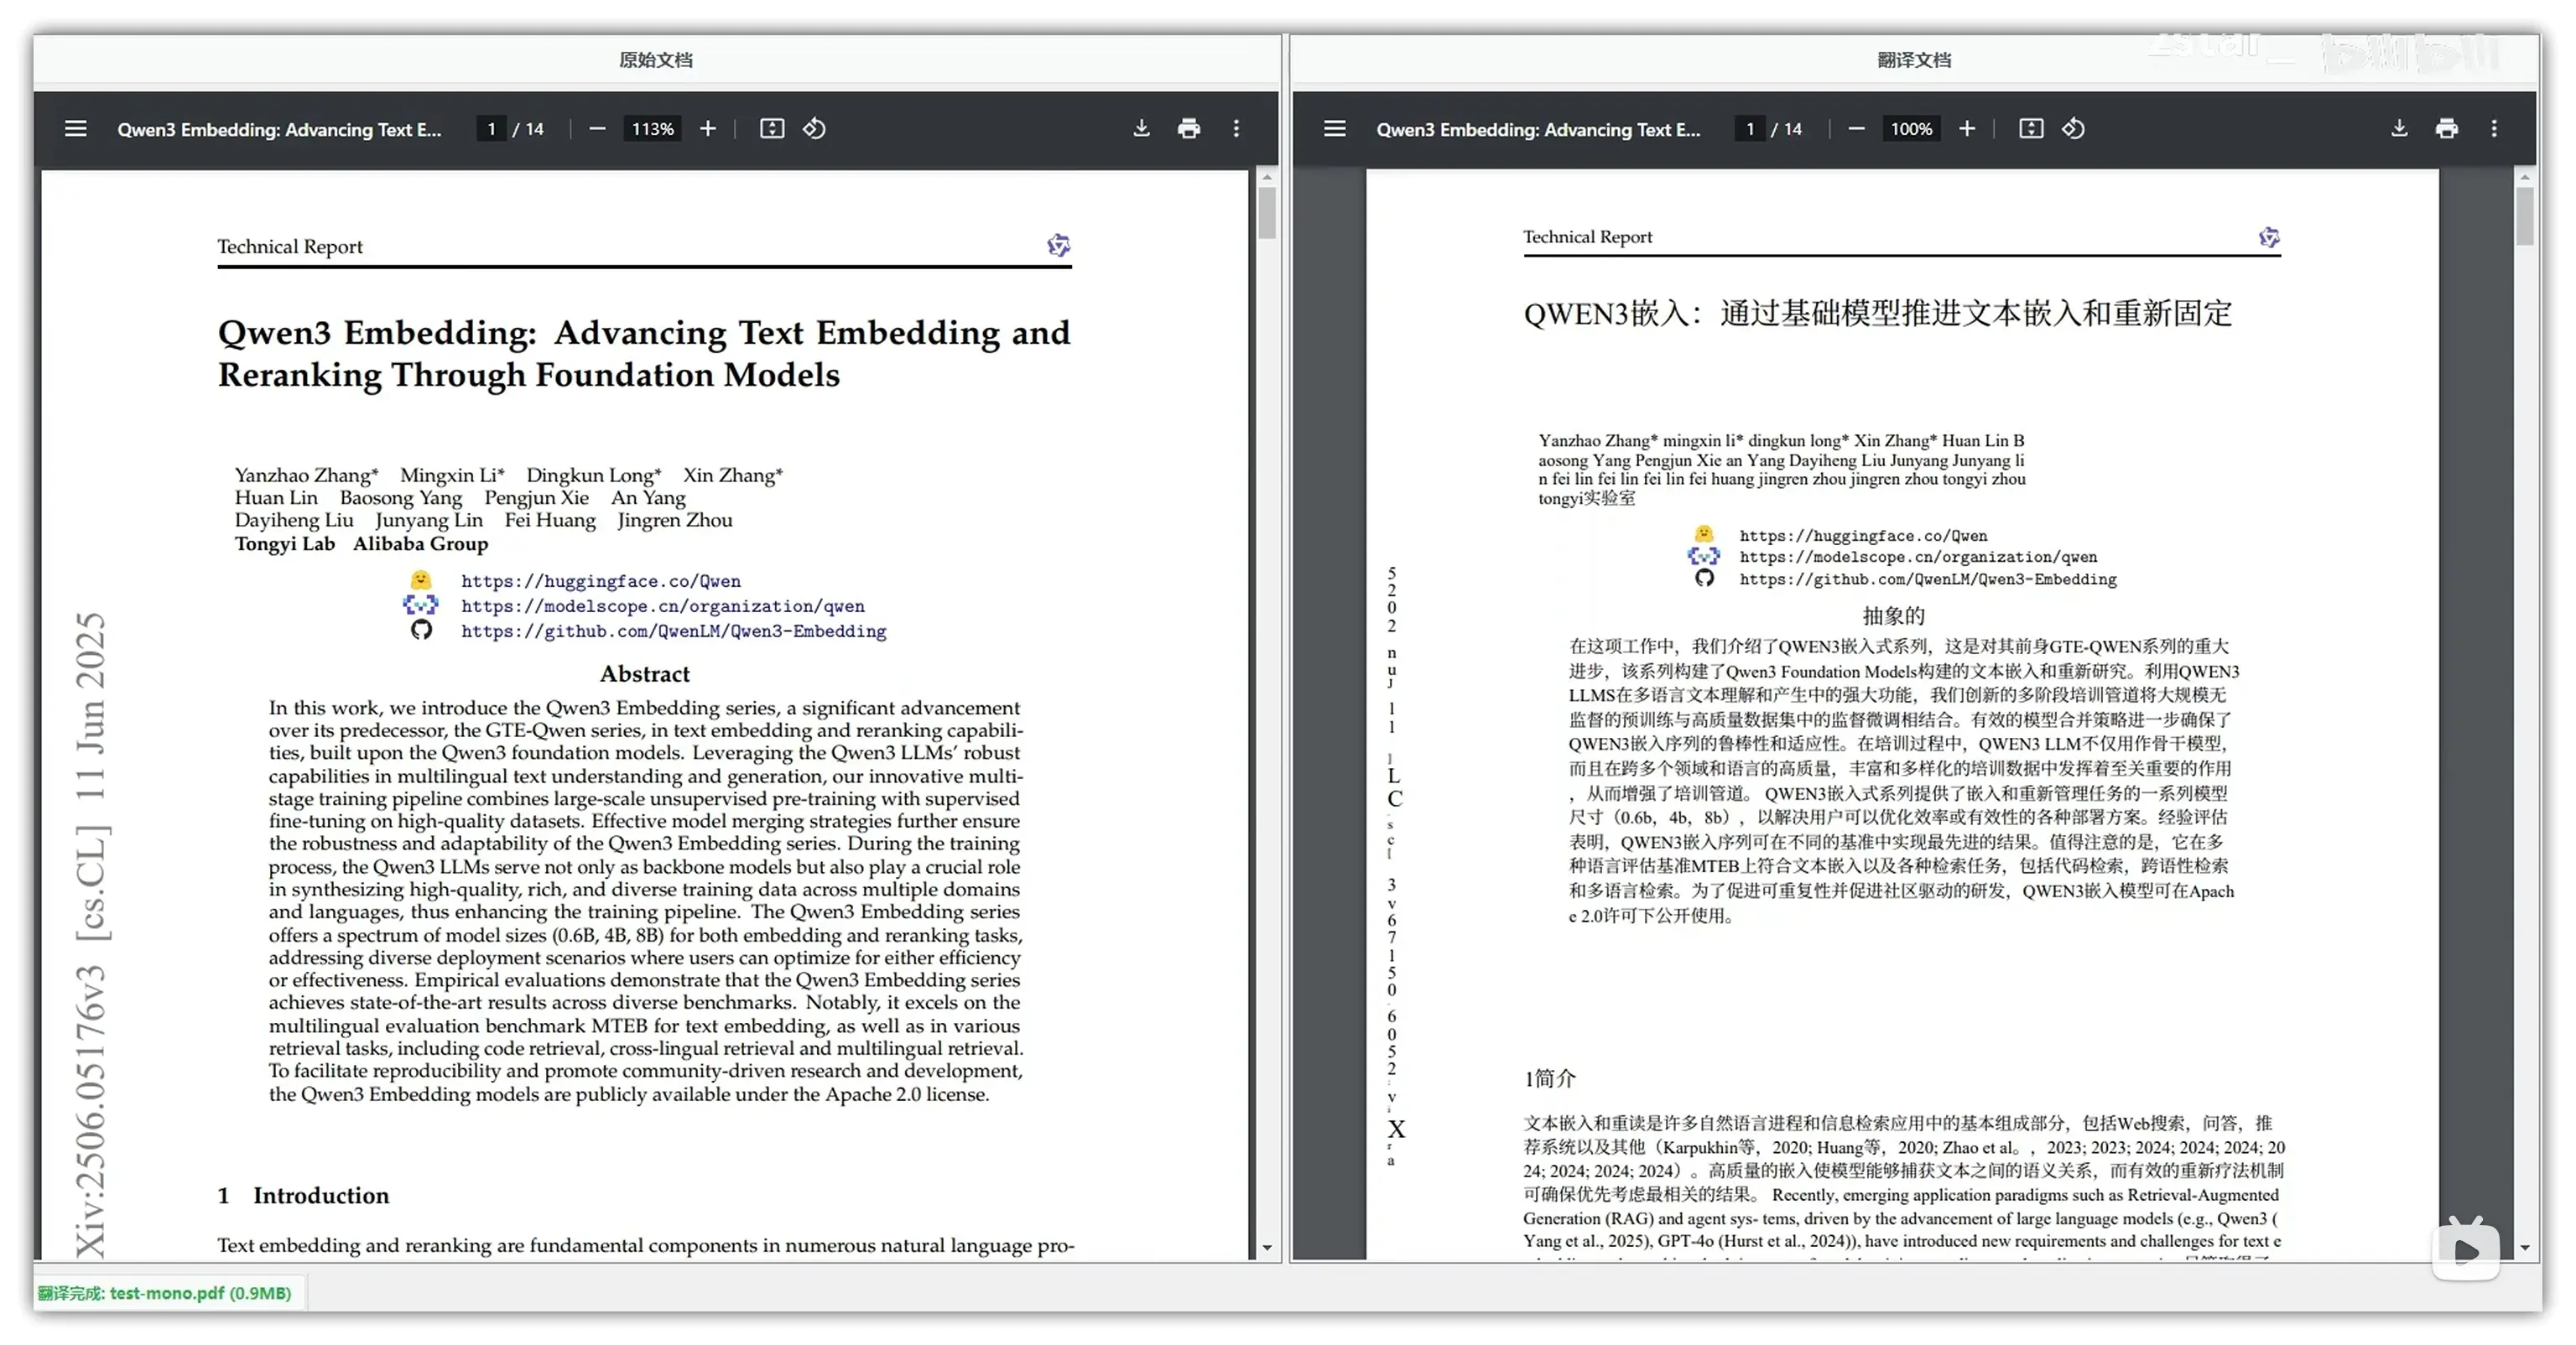Image resolution: width=2576 pixels, height=1345 pixels.
Task: Click the '1简介' heading in translation
Action: click(1549, 1078)
